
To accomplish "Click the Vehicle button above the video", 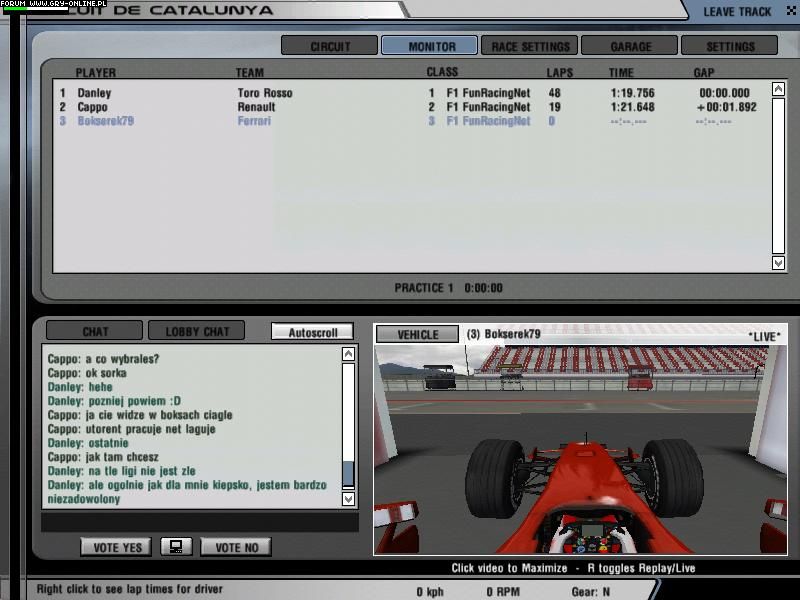I will (417, 334).
